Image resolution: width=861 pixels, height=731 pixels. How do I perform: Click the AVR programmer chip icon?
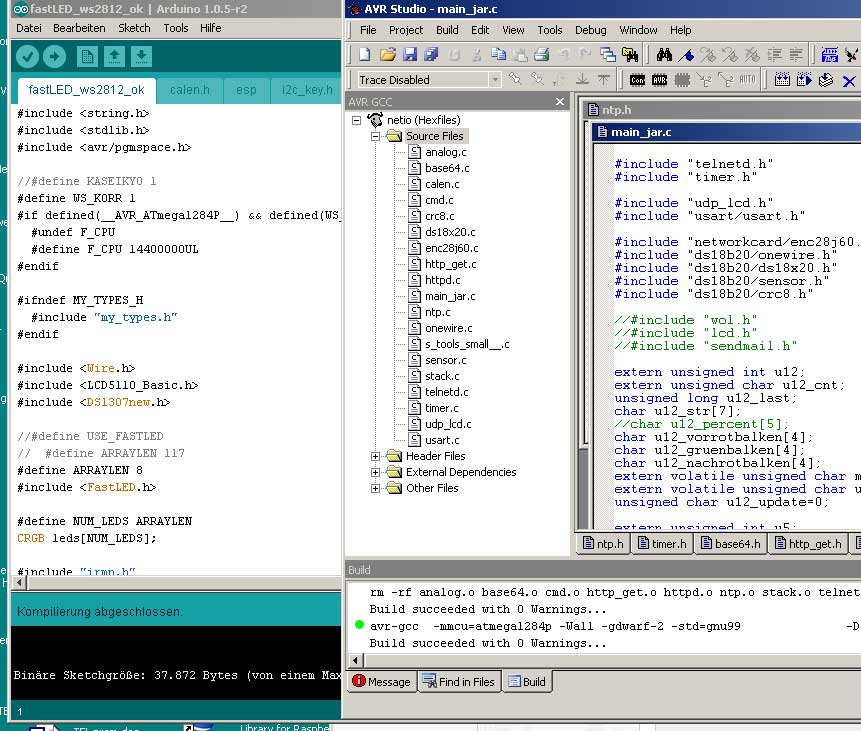pyautogui.click(x=659, y=80)
